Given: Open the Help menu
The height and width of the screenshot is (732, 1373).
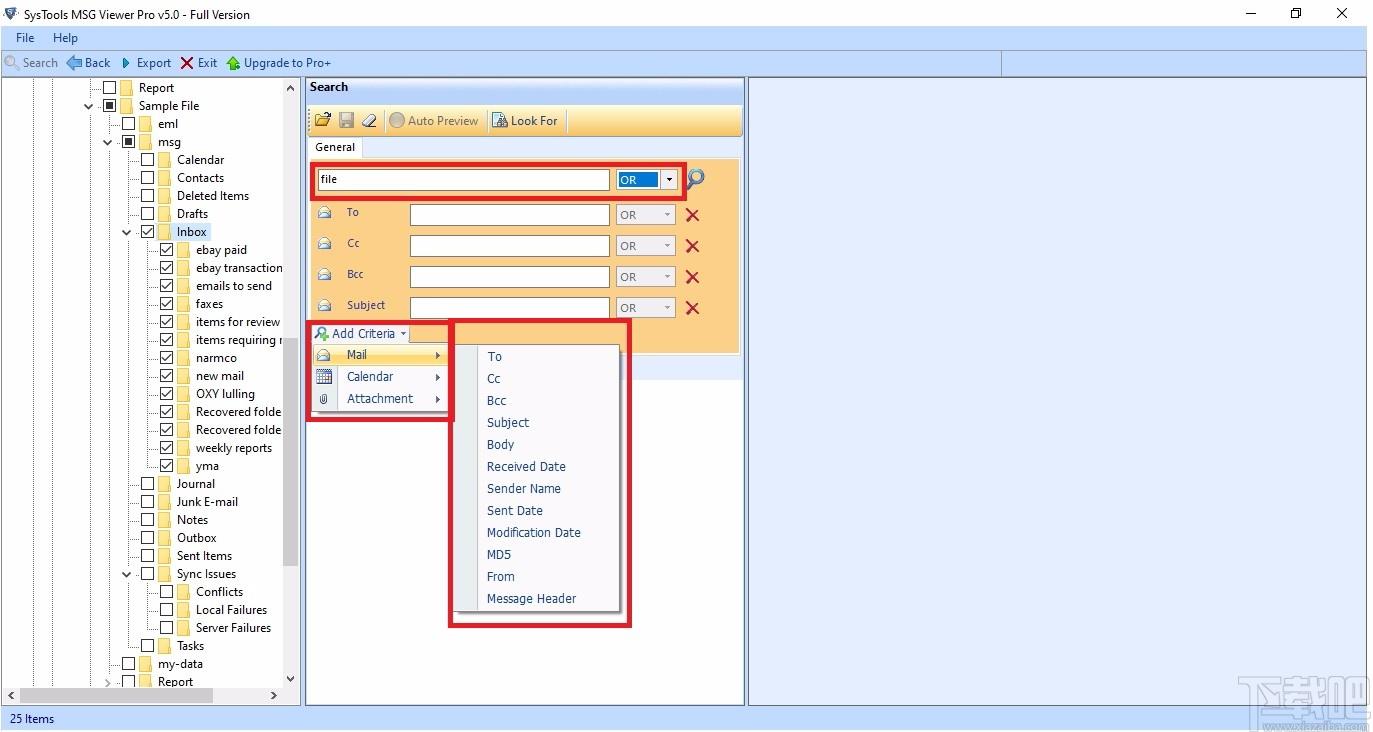Looking at the screenshot, I should 65,38.
